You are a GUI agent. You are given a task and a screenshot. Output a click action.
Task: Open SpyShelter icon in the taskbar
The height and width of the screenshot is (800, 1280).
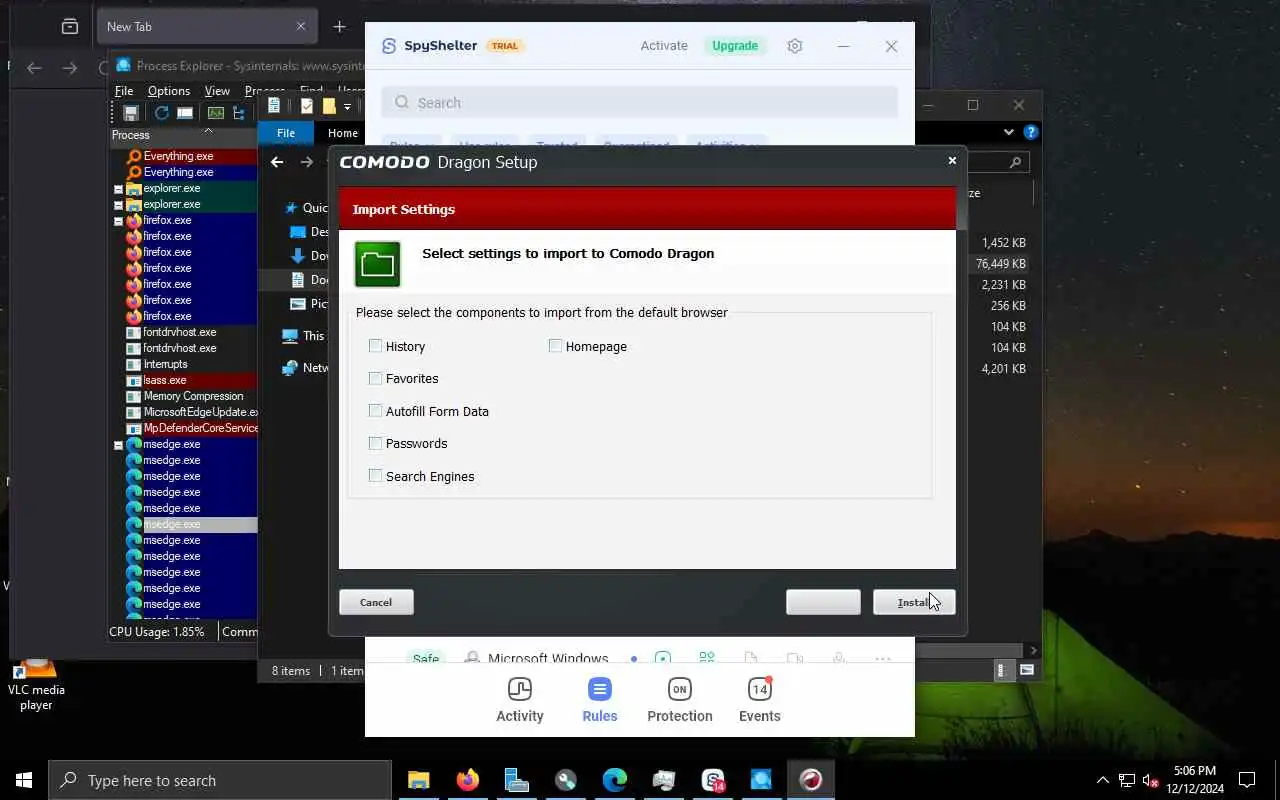713,780
